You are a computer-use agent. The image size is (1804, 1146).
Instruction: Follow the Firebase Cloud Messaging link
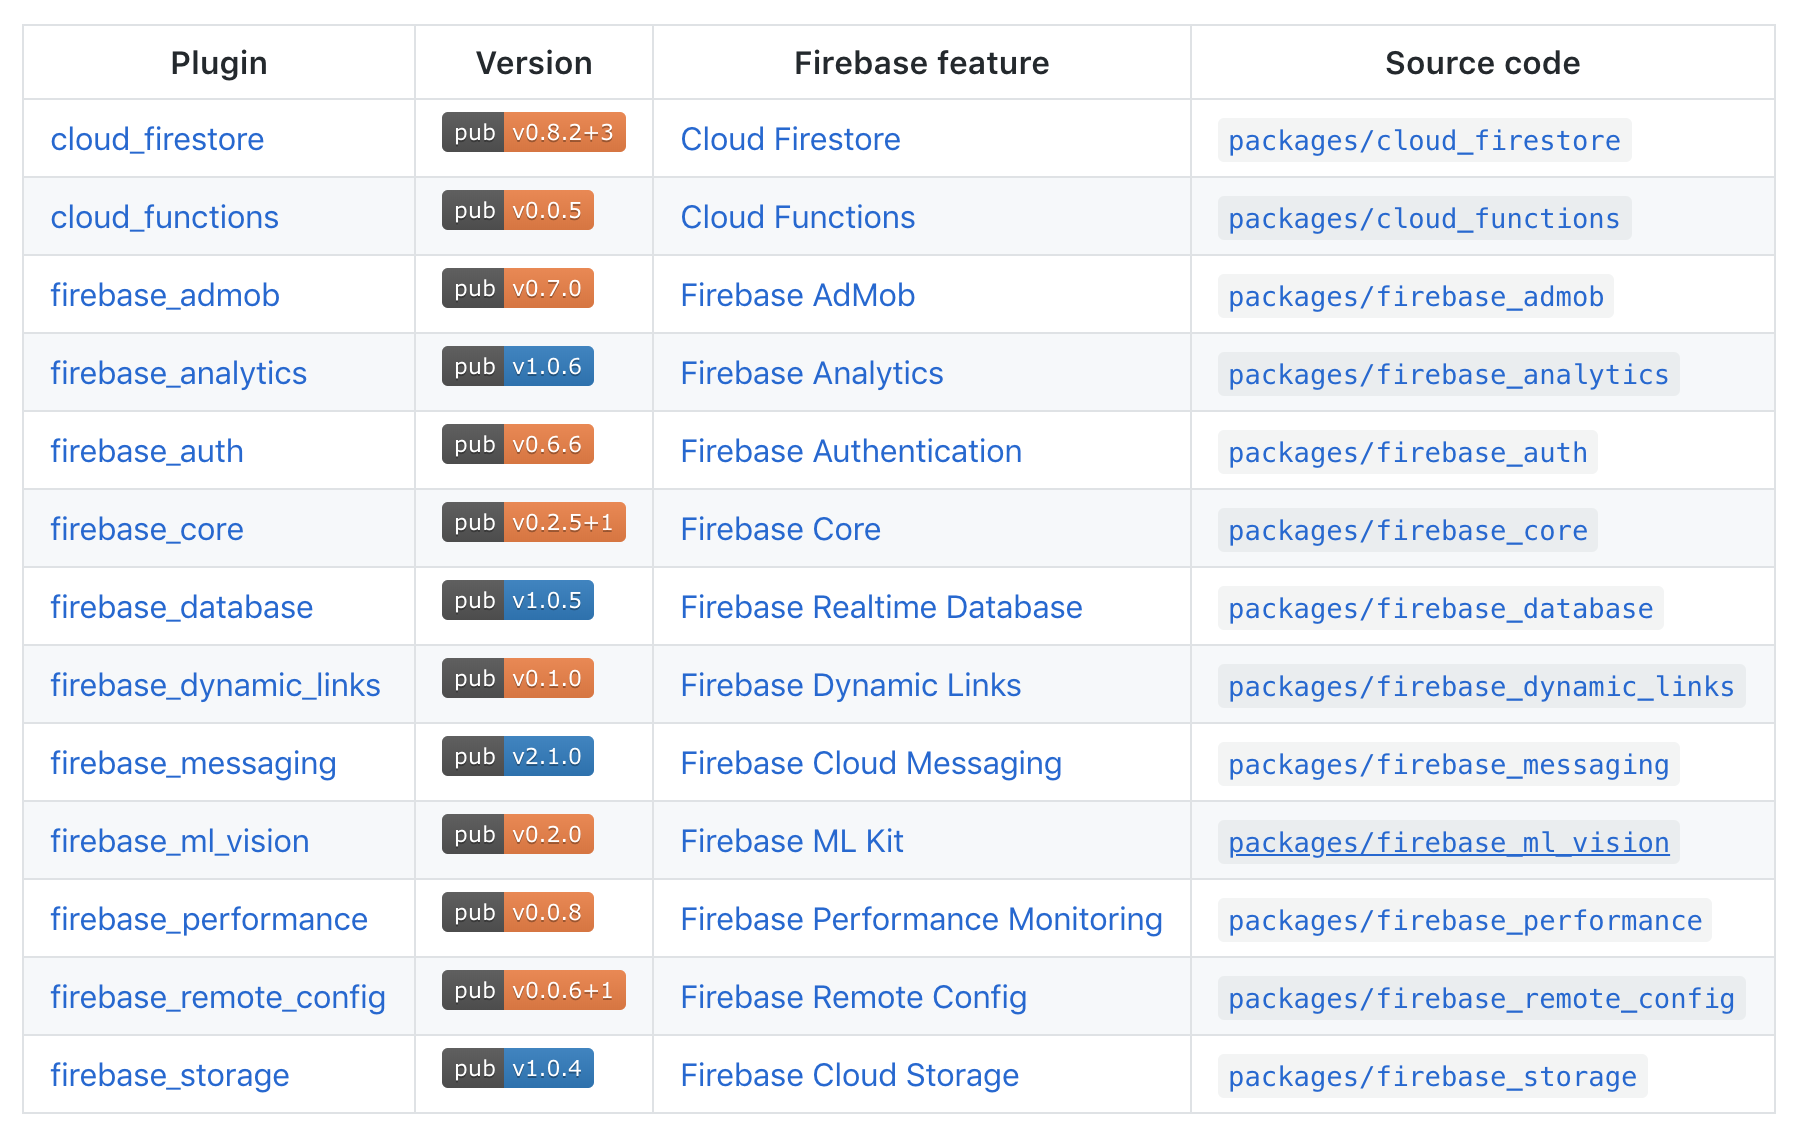click(871, 763)
